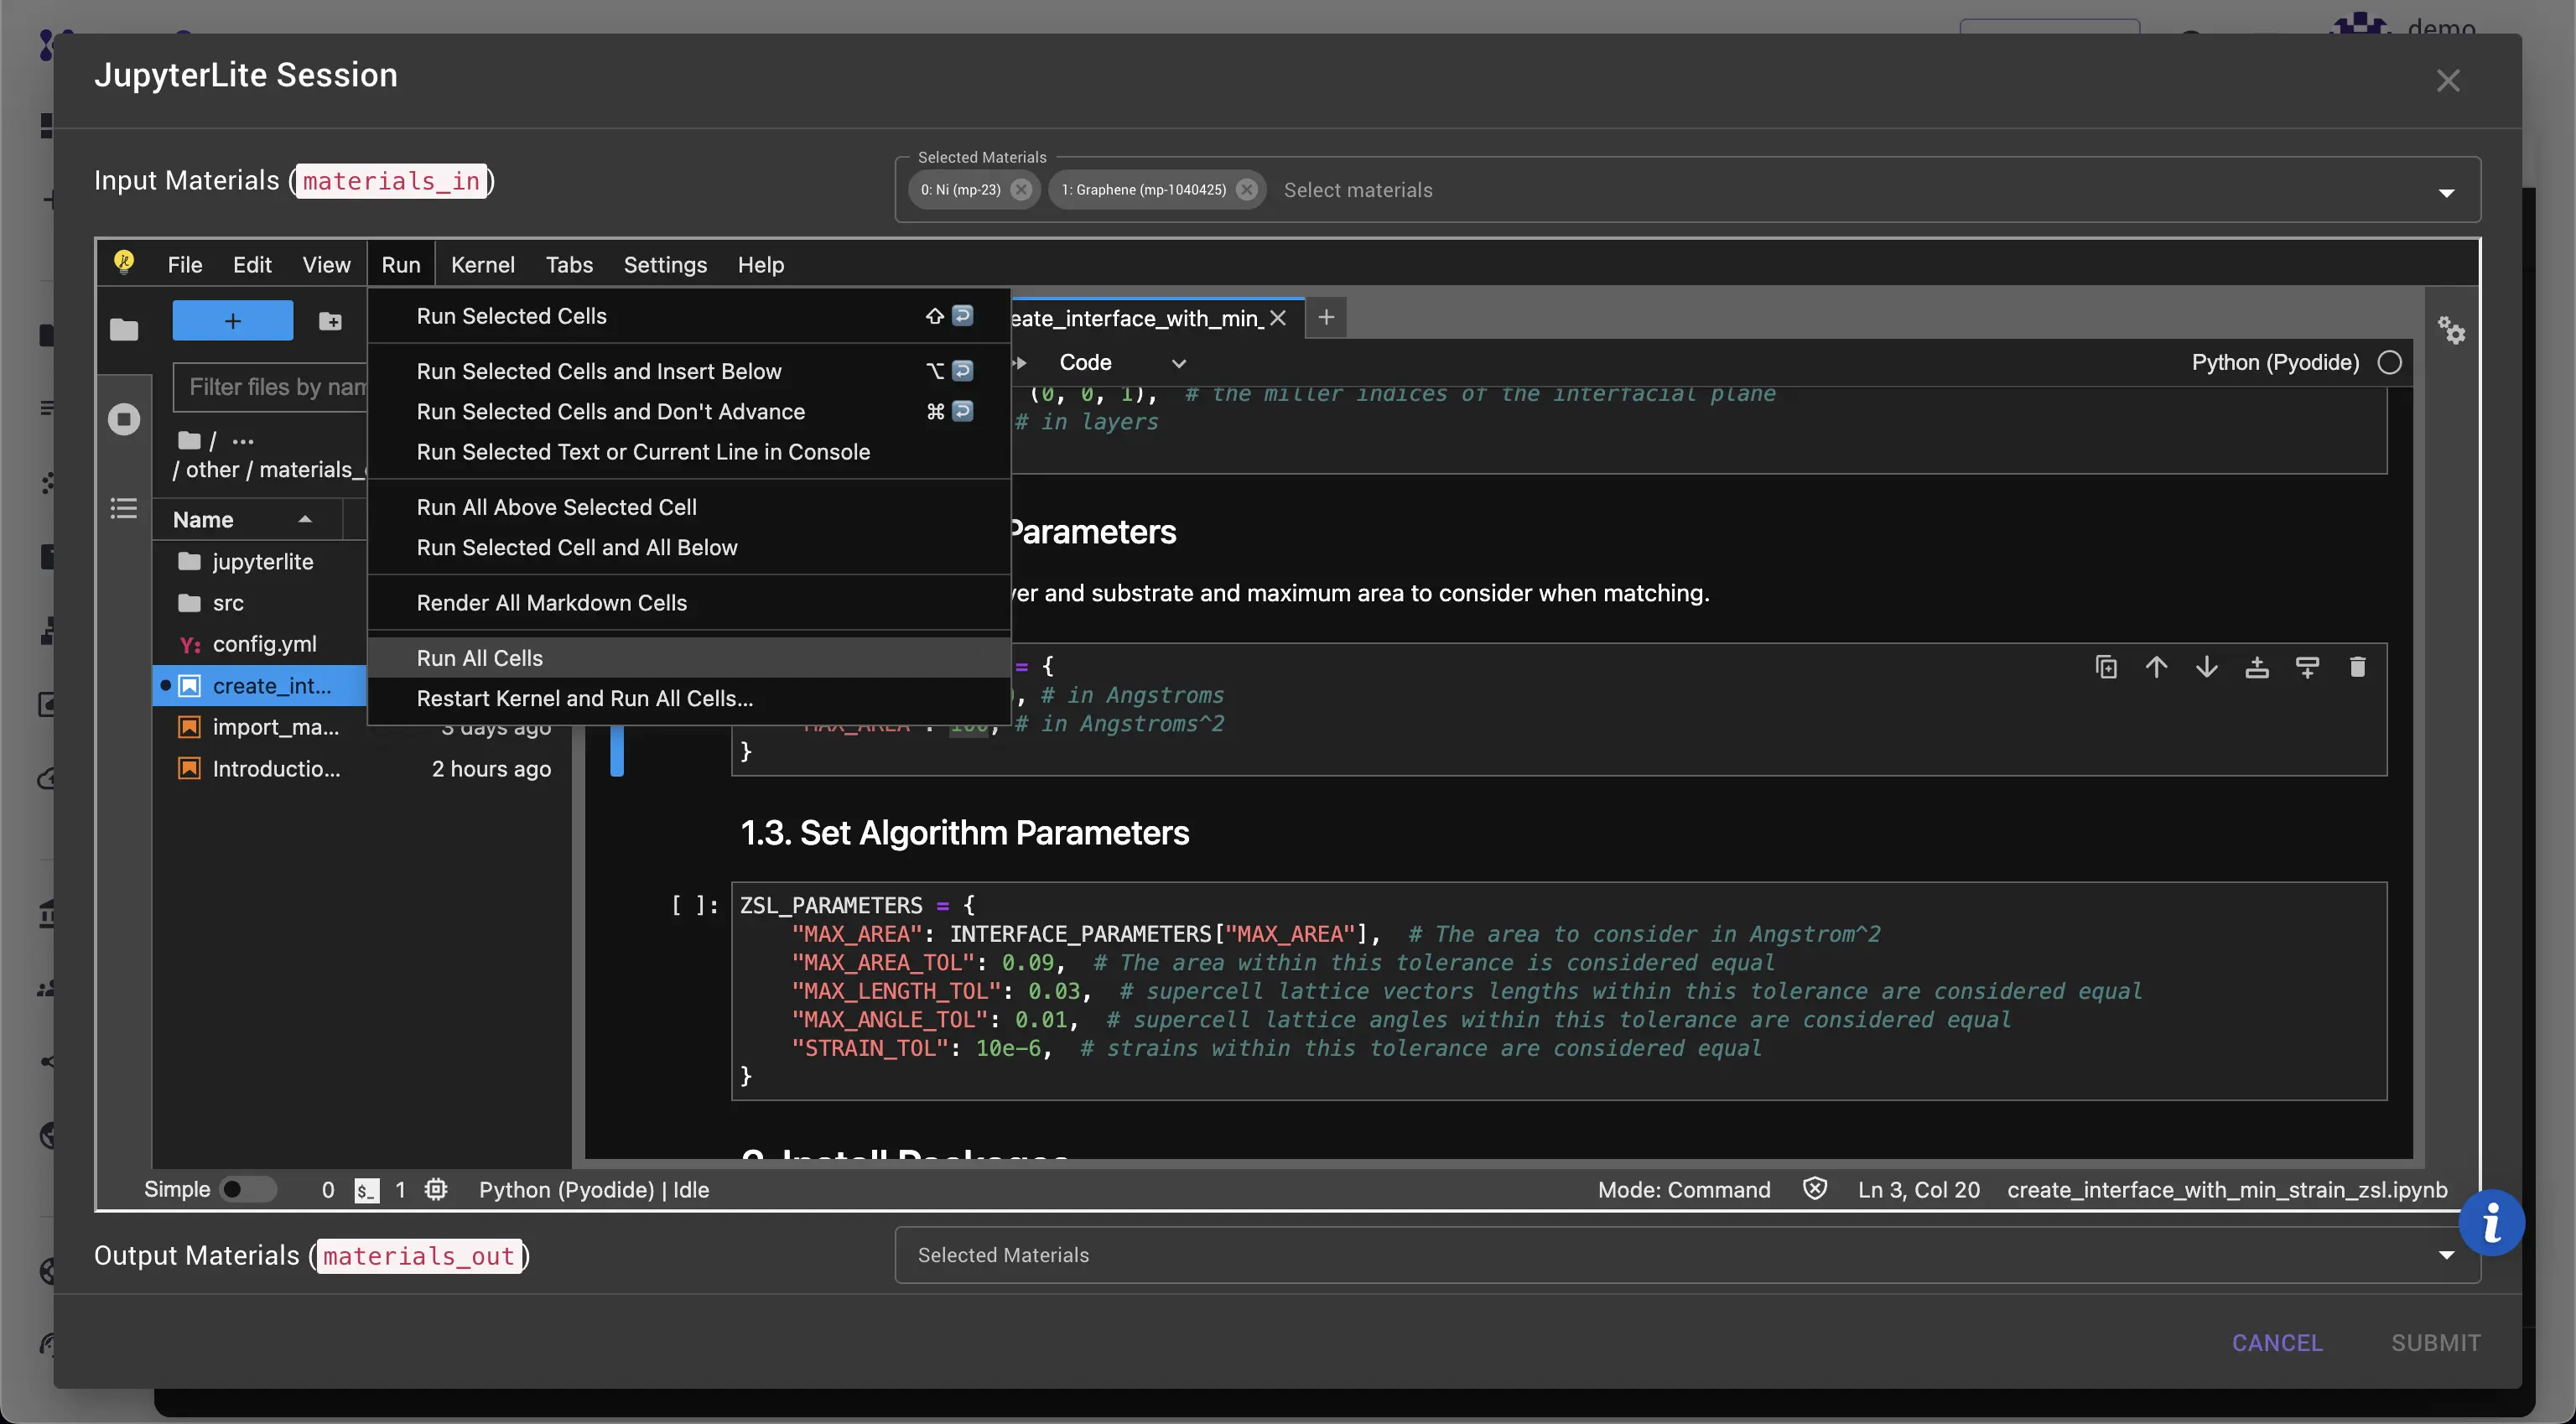Move the cell up with arrow icon
The image size is (2576, 1424).
pos(2156,667)
